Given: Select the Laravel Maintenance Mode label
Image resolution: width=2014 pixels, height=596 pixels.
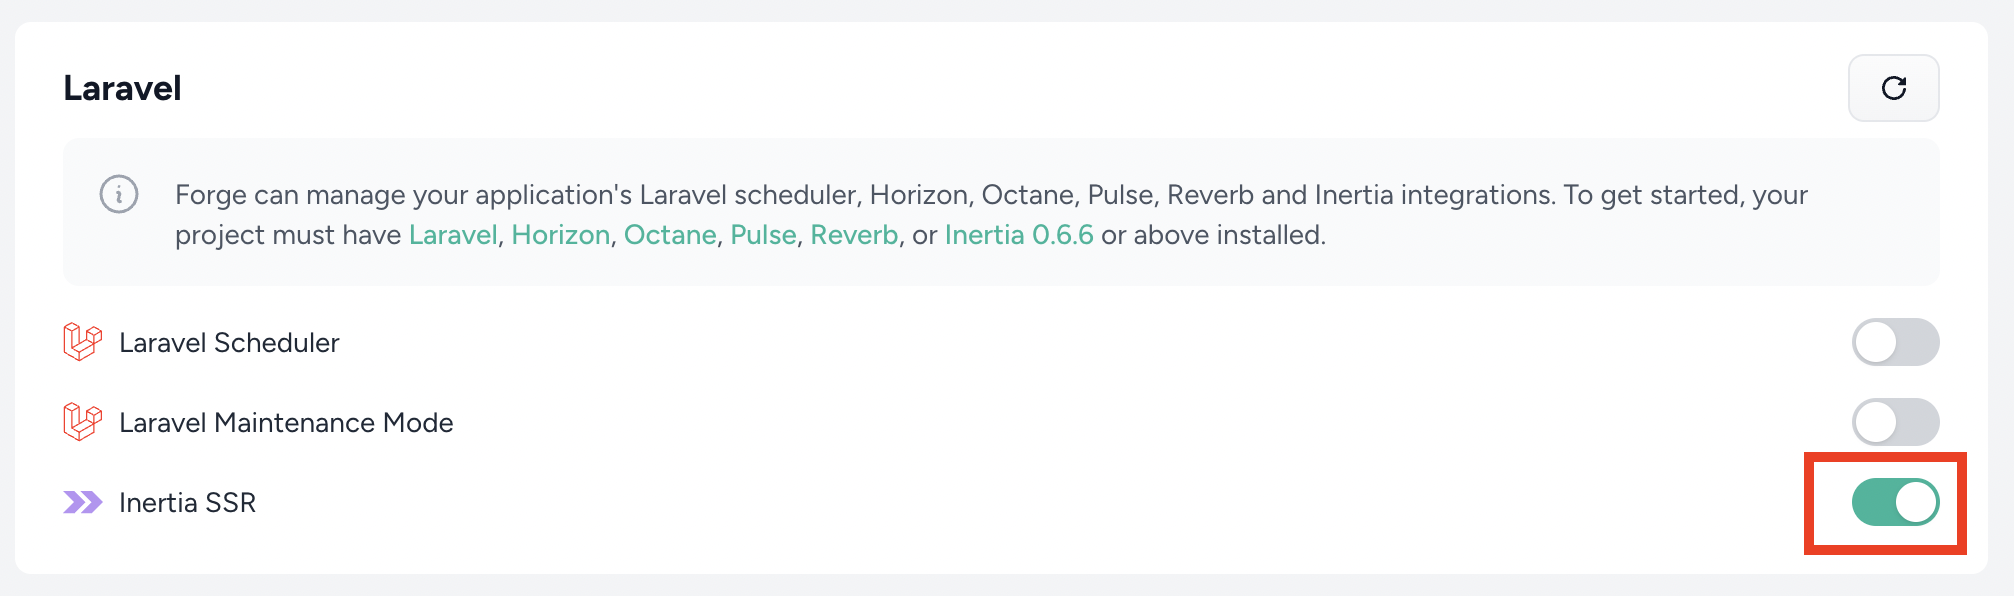Looking at the screenshot, I should point(286,423).
